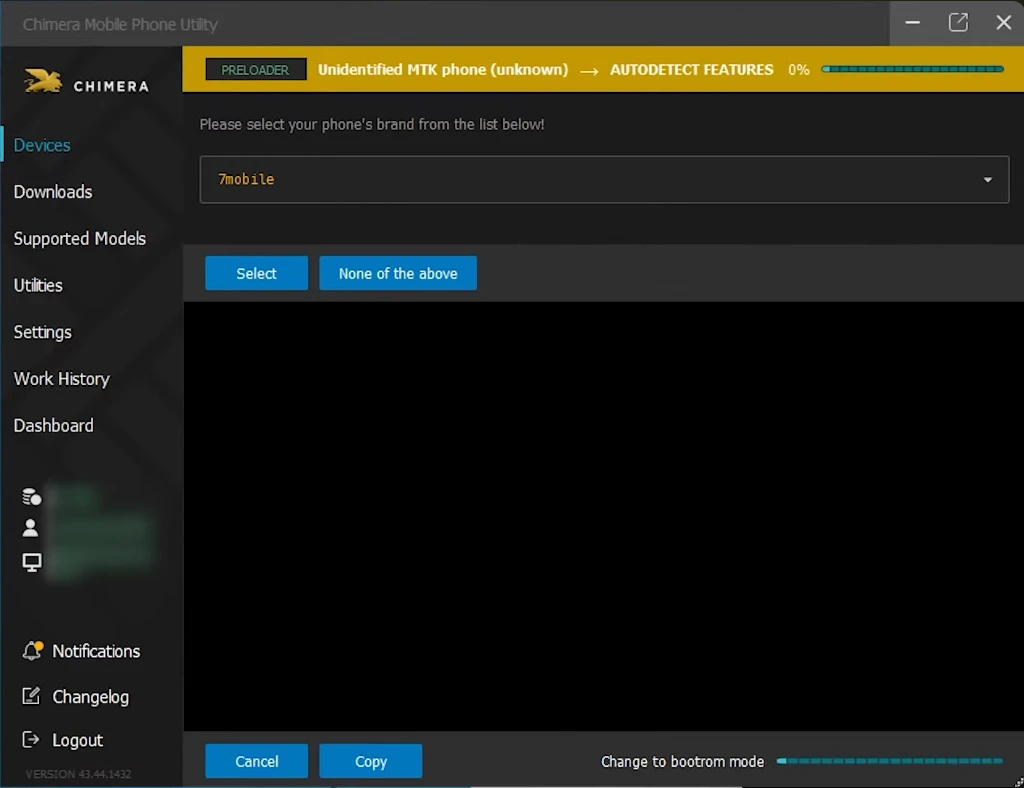Go to Downloads in sidebar
The width and height of the screenshot is (1024, 788).
[53, 192]
